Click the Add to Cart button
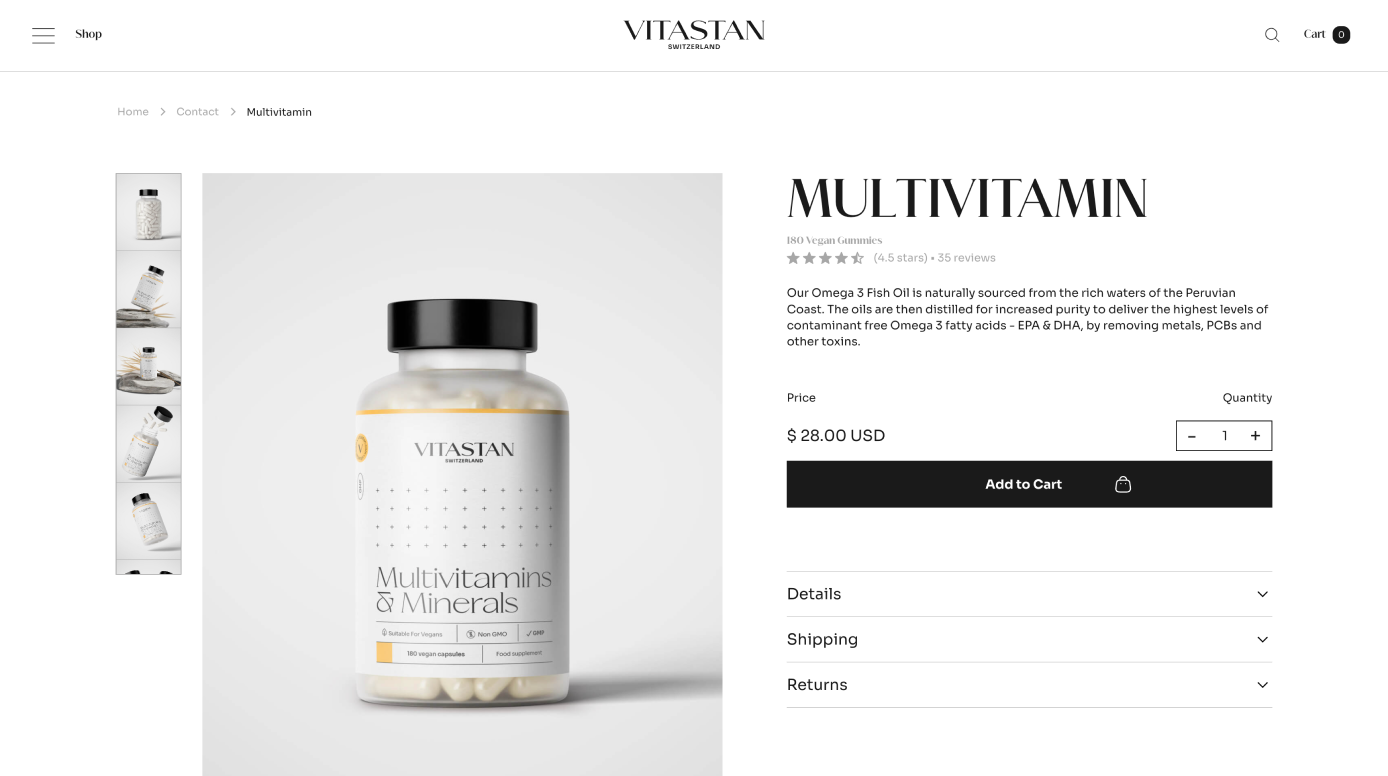 point(1029,484)
